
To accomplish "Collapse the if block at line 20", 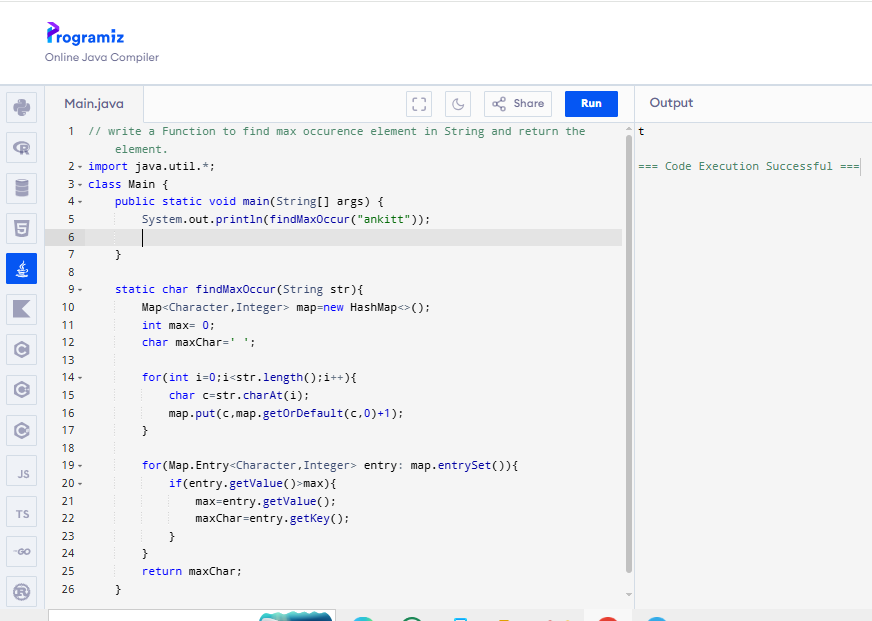I will 80,484.
